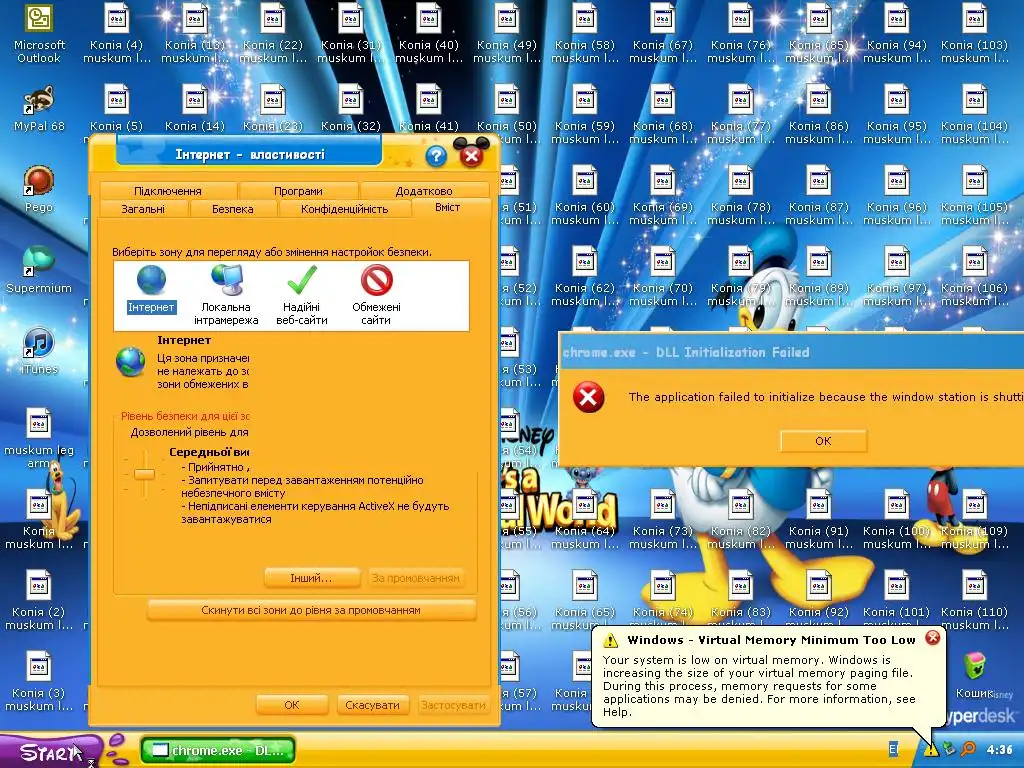Select the Internet zone globe icon
This screenshot has width=1024, height=768.
coord(151,280)
